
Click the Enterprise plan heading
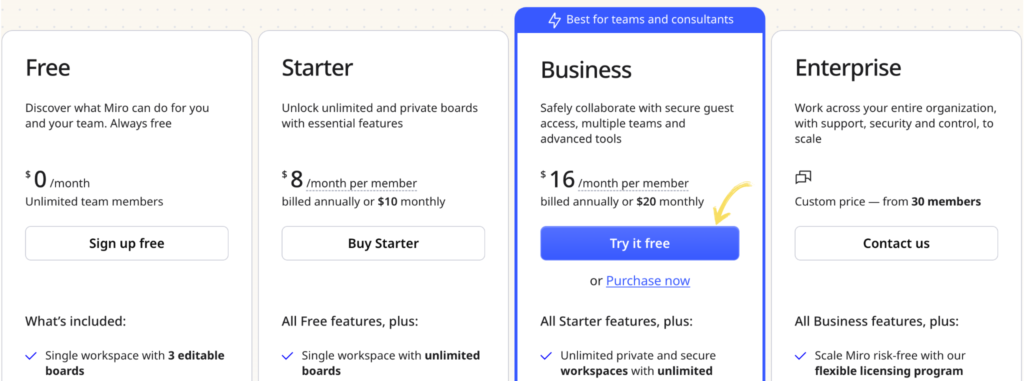(848, 67)
